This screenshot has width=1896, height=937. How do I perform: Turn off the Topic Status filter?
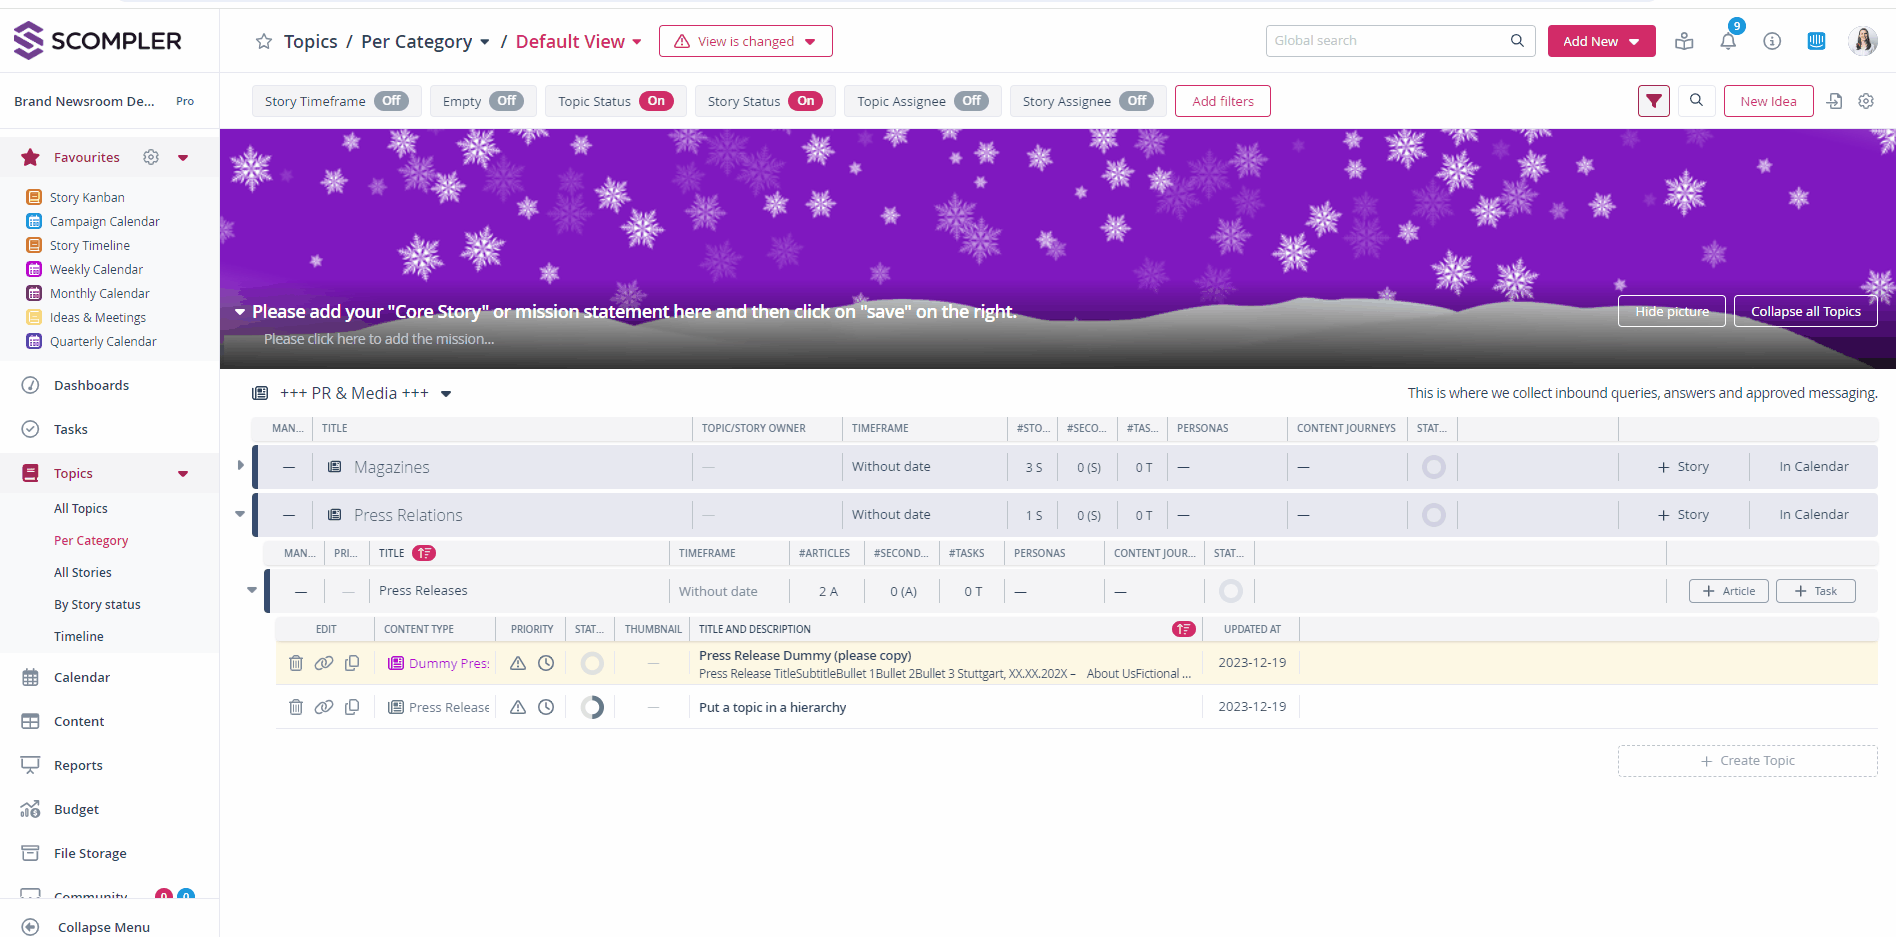[x=655, y=101]
